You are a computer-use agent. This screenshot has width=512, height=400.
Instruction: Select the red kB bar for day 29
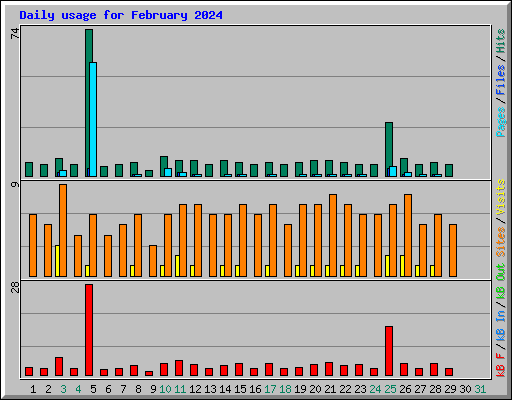tap(449, 372)
